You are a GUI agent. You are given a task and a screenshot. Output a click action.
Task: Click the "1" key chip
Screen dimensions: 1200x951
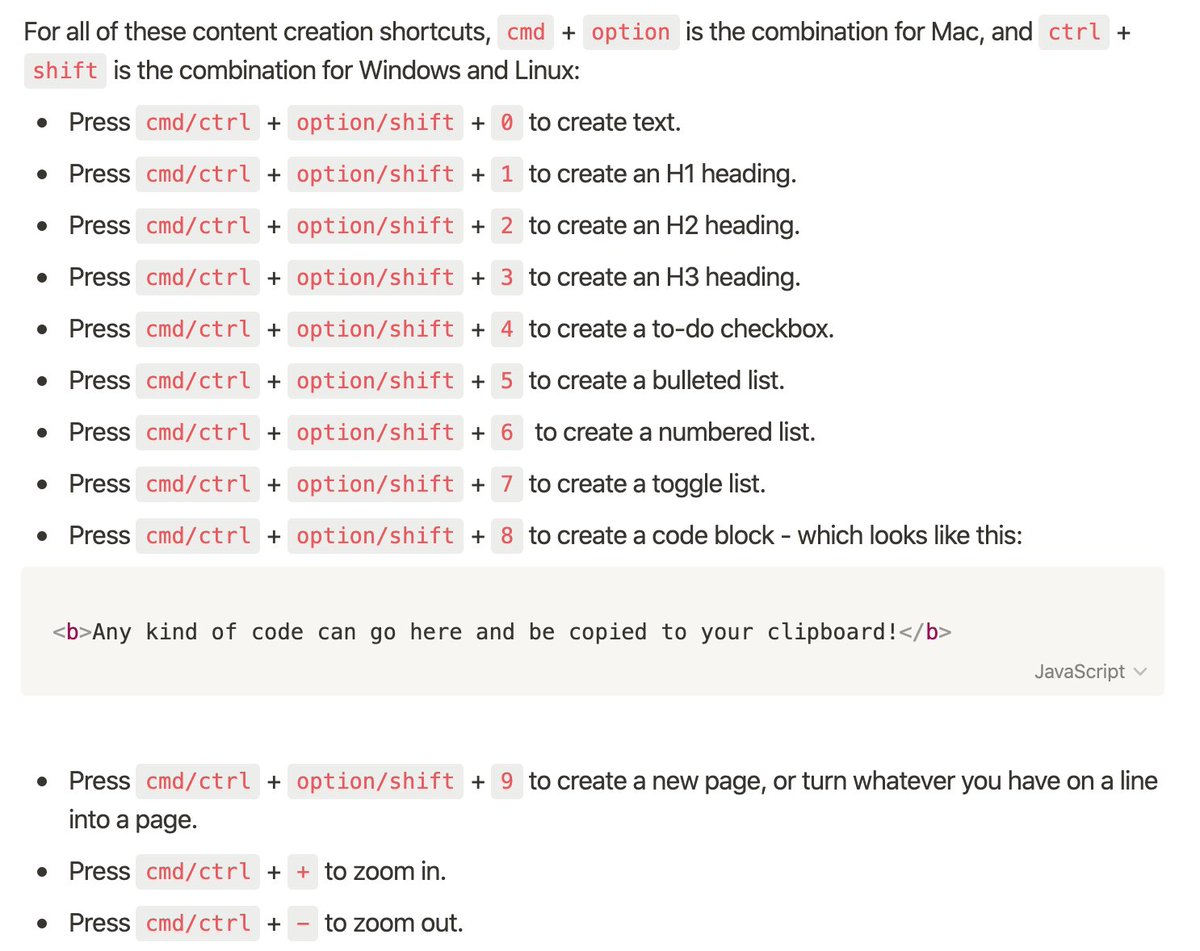507,175
